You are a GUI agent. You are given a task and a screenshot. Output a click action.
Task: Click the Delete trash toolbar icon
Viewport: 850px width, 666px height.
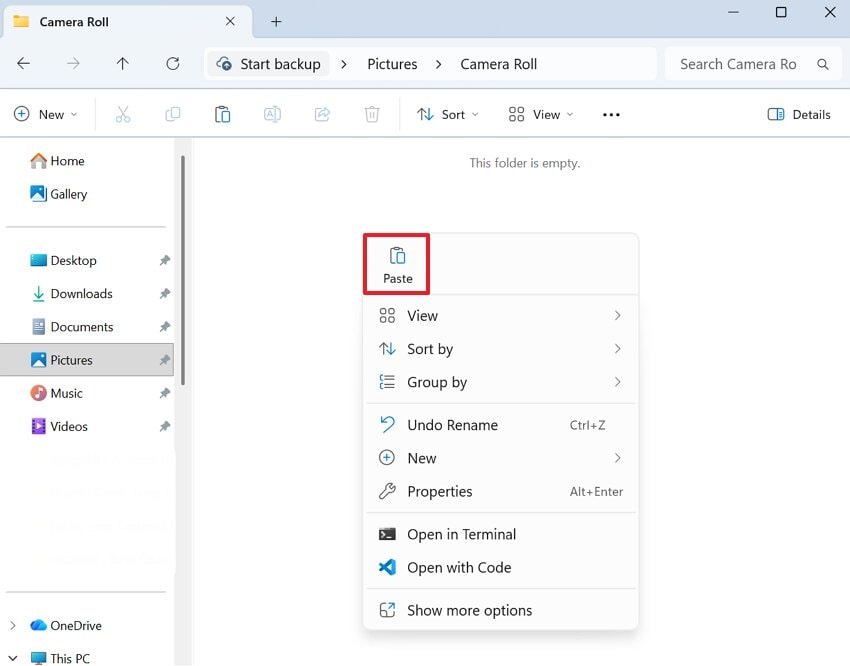pyautogui.click(x=372, y=115)
